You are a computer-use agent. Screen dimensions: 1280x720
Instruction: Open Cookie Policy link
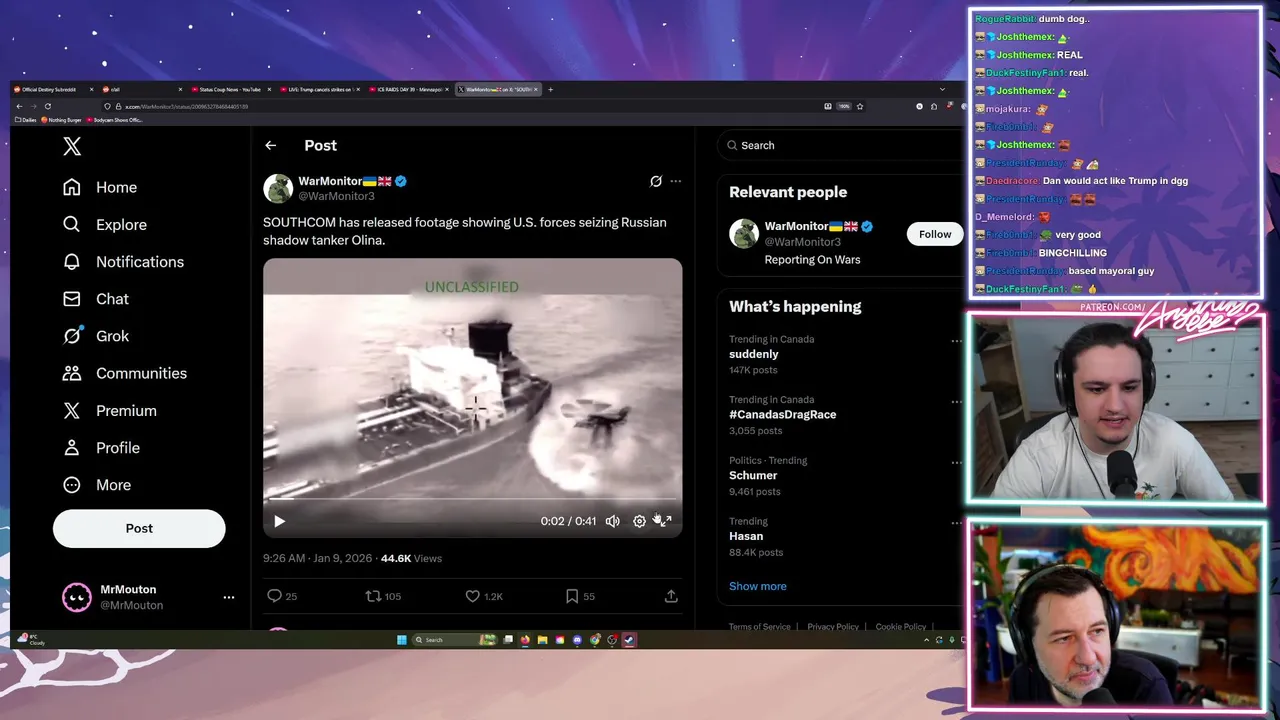(901, 627)
